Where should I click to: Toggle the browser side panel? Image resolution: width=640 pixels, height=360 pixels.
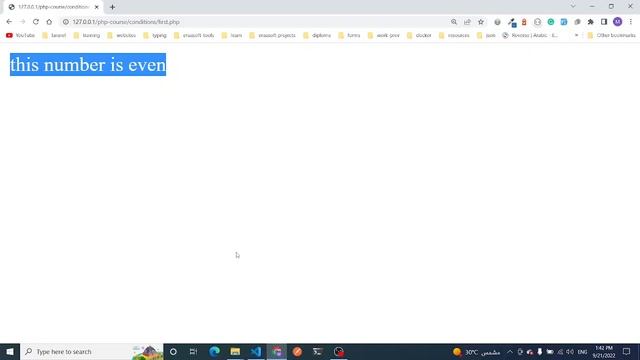tap(604, 22)
